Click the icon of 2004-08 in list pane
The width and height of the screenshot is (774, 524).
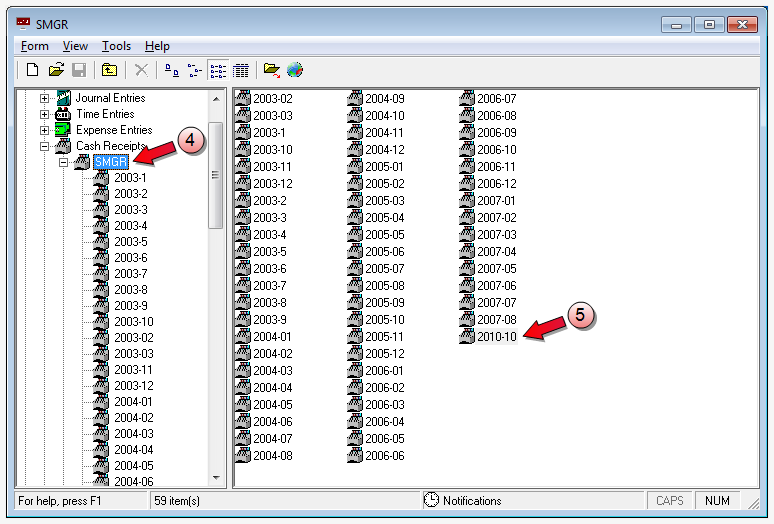point(243,455)
